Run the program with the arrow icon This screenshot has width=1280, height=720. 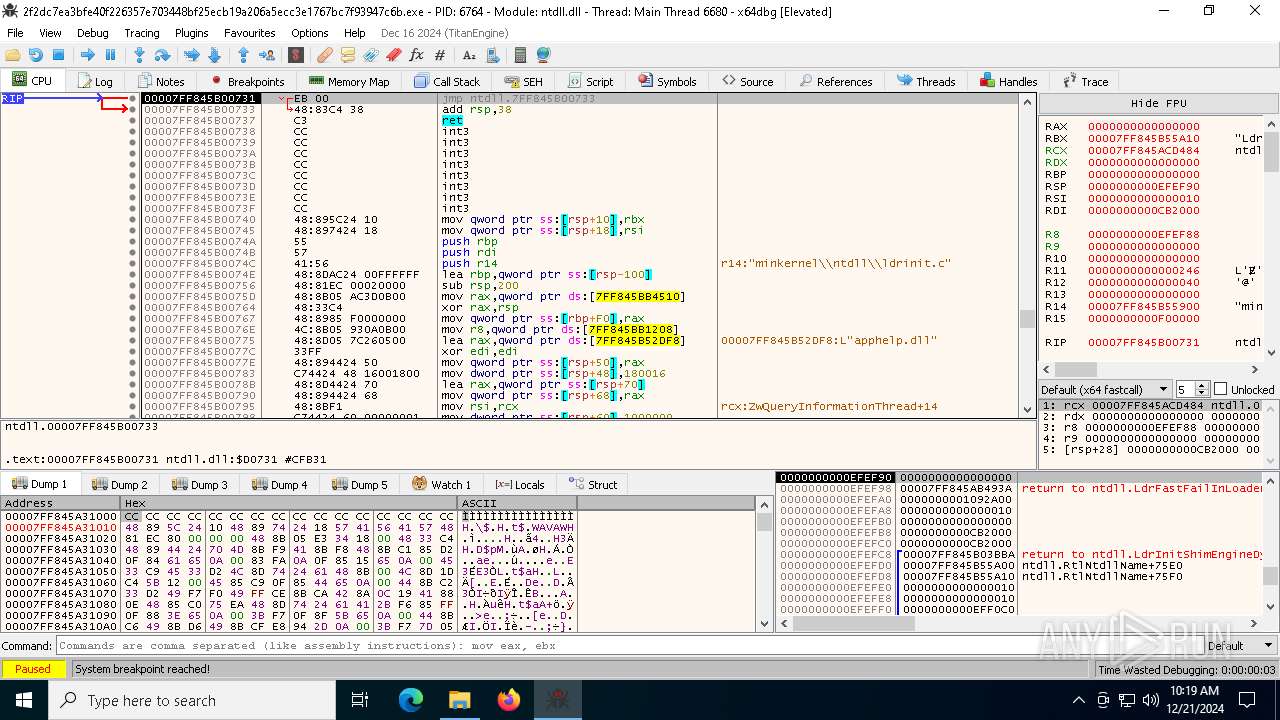(x=88, y=55)
